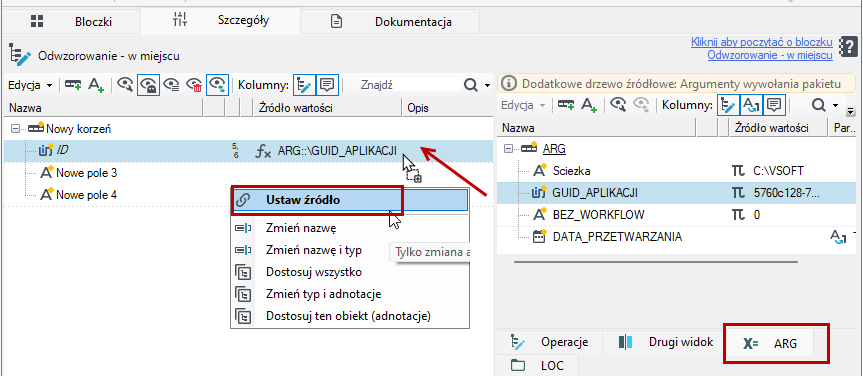The image size is (863, 376).
Task: Click add text field icon in right toolbar
Action: (x=590, y=105)
